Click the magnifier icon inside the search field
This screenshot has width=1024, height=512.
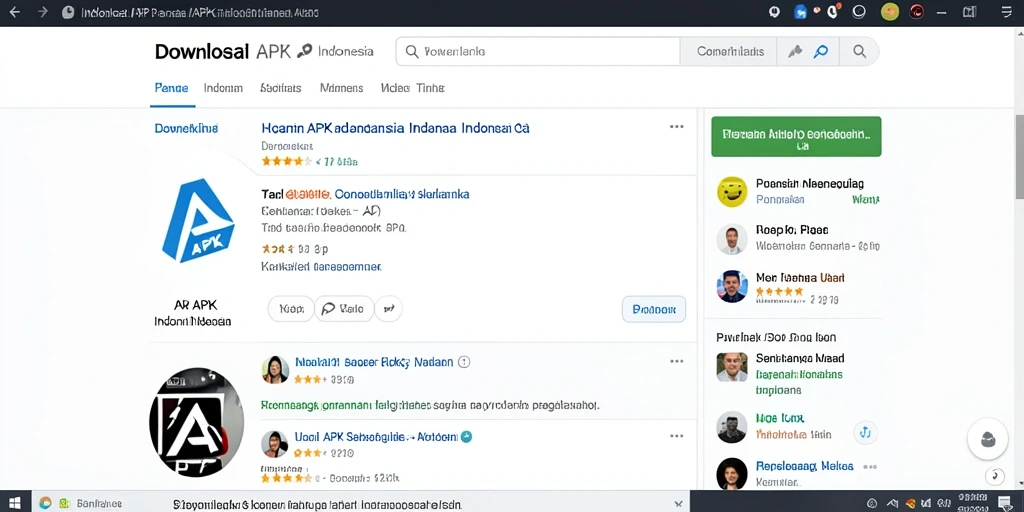click(411, 51)
